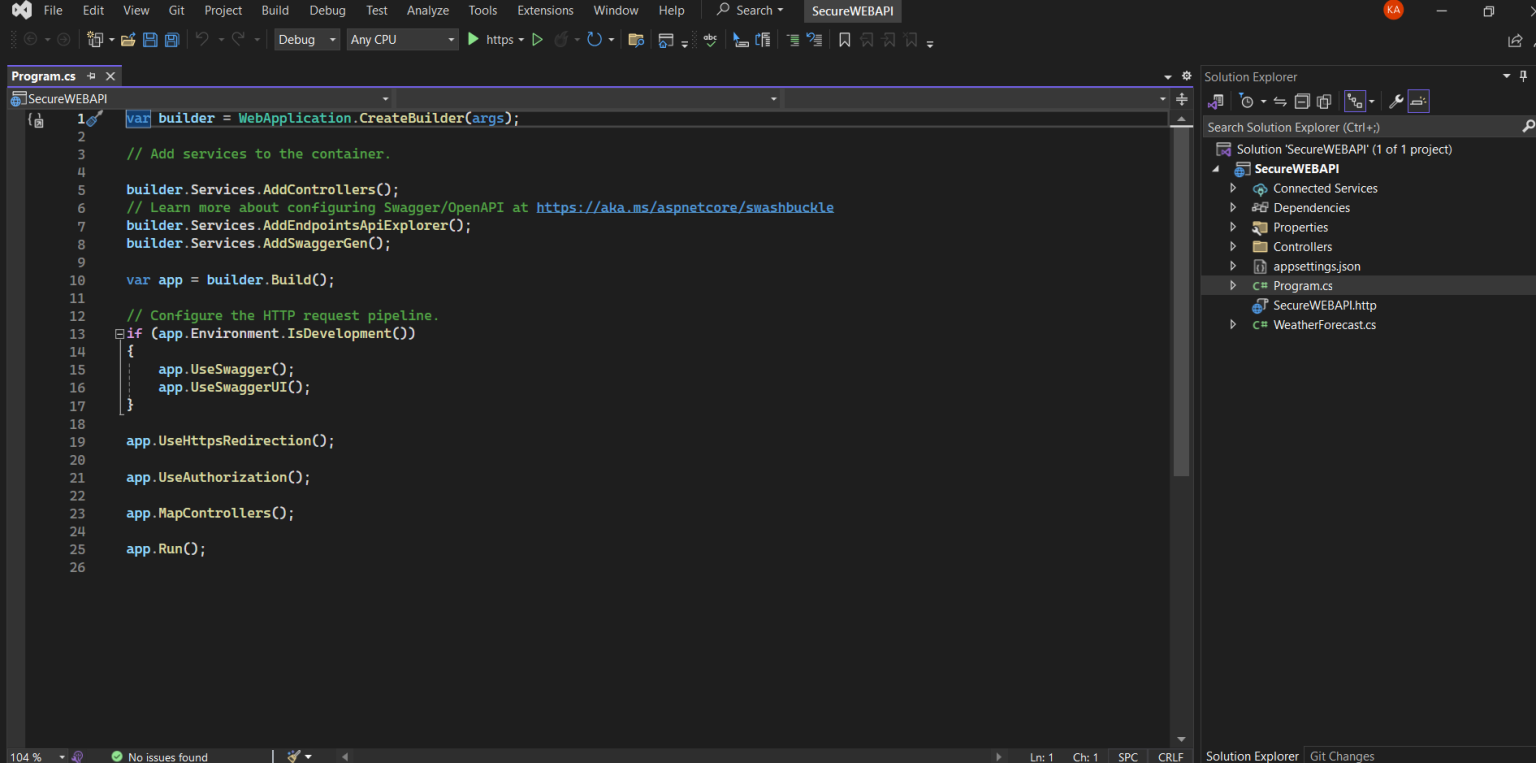Click the Sync with Active Document icon
The image size is (1536, 763).
coord(1280,100)
